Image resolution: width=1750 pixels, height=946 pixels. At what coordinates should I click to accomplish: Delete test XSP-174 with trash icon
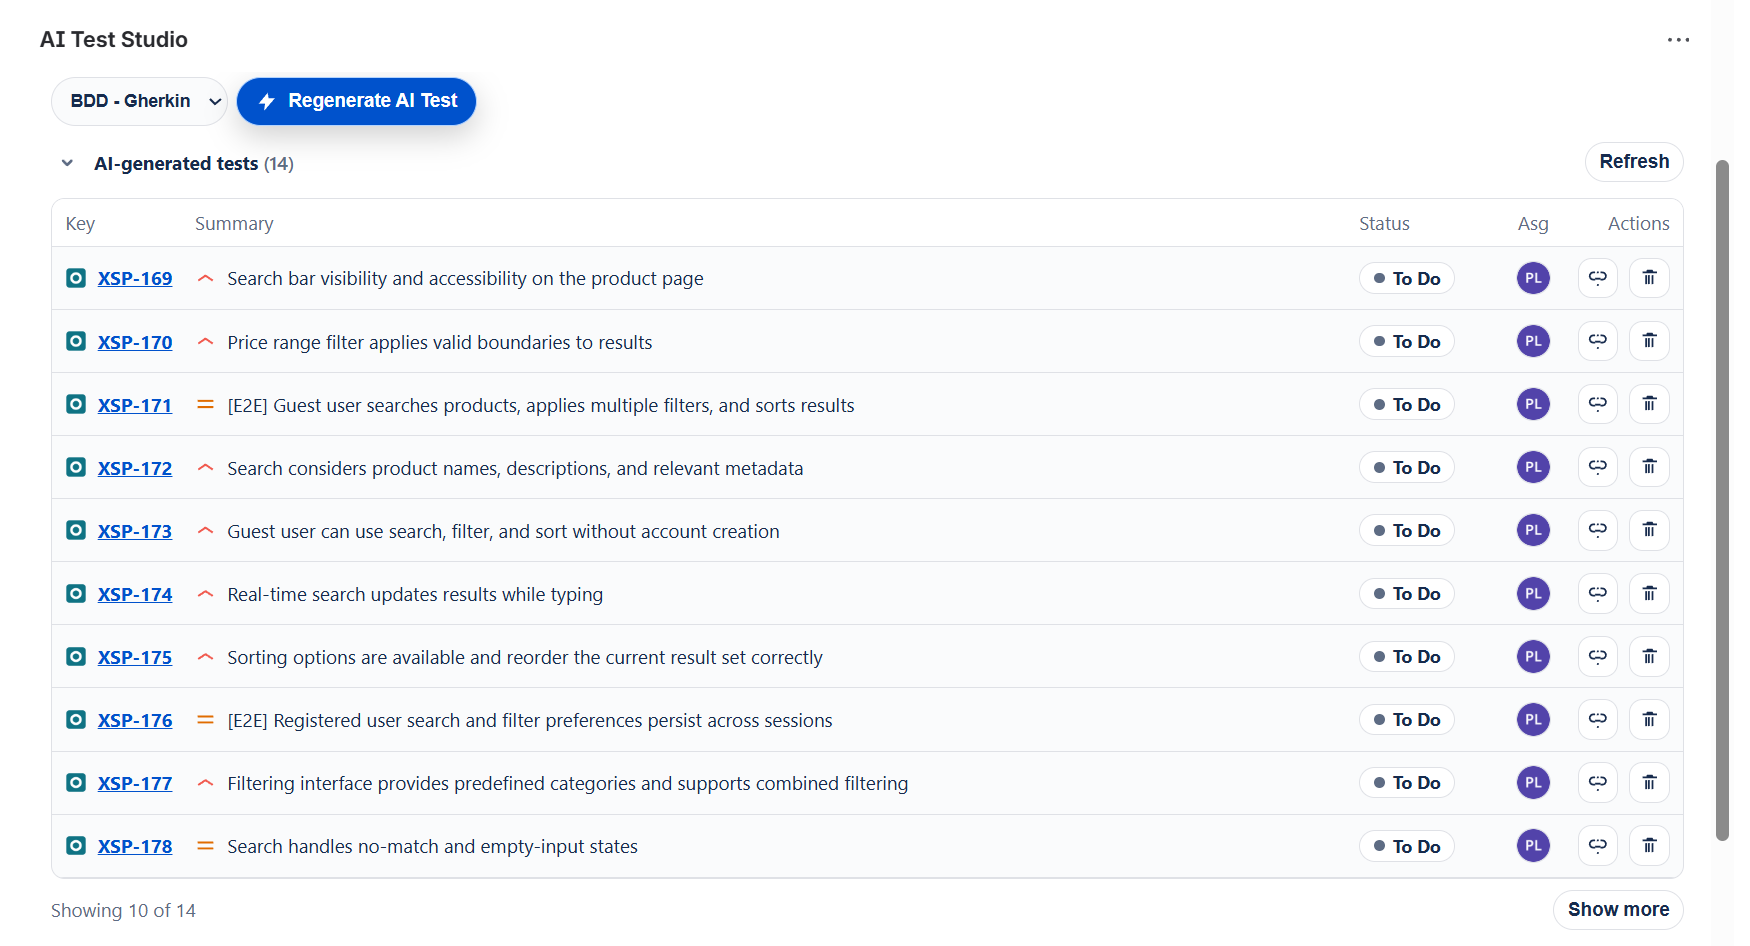[1649, 593]
